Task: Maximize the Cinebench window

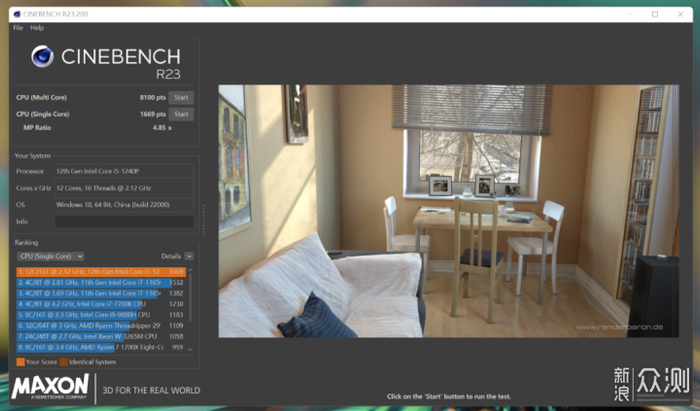Action: pos(655,14)
